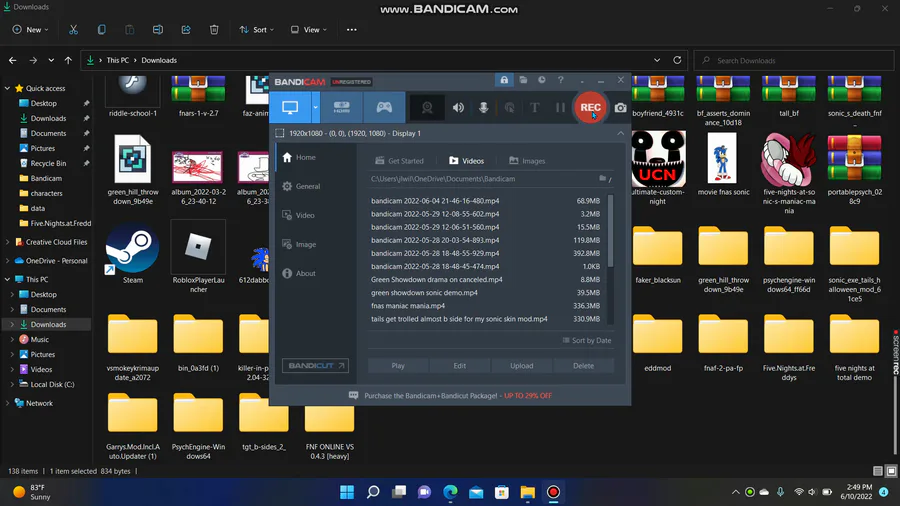Click Edit button below video list
Screen dimensions: 900x506
(x=460, y=365)
